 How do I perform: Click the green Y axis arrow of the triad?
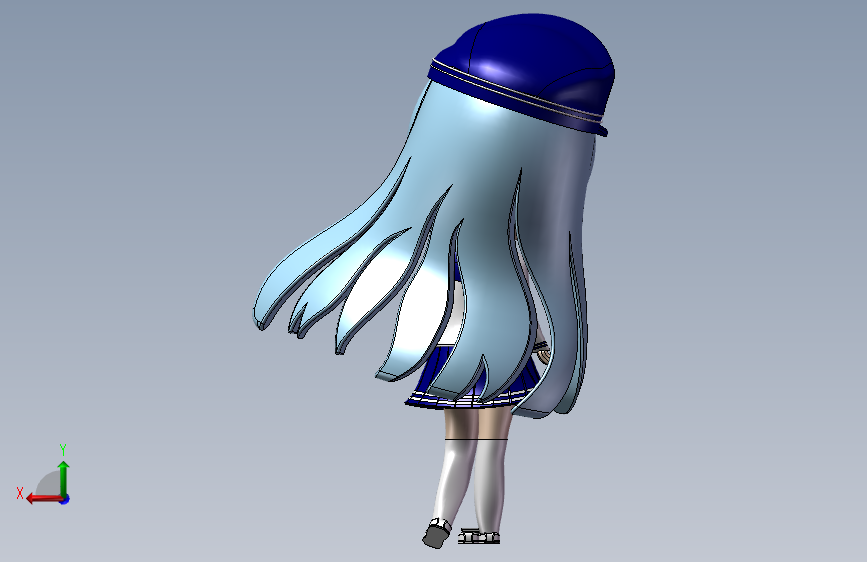point(64,478)
